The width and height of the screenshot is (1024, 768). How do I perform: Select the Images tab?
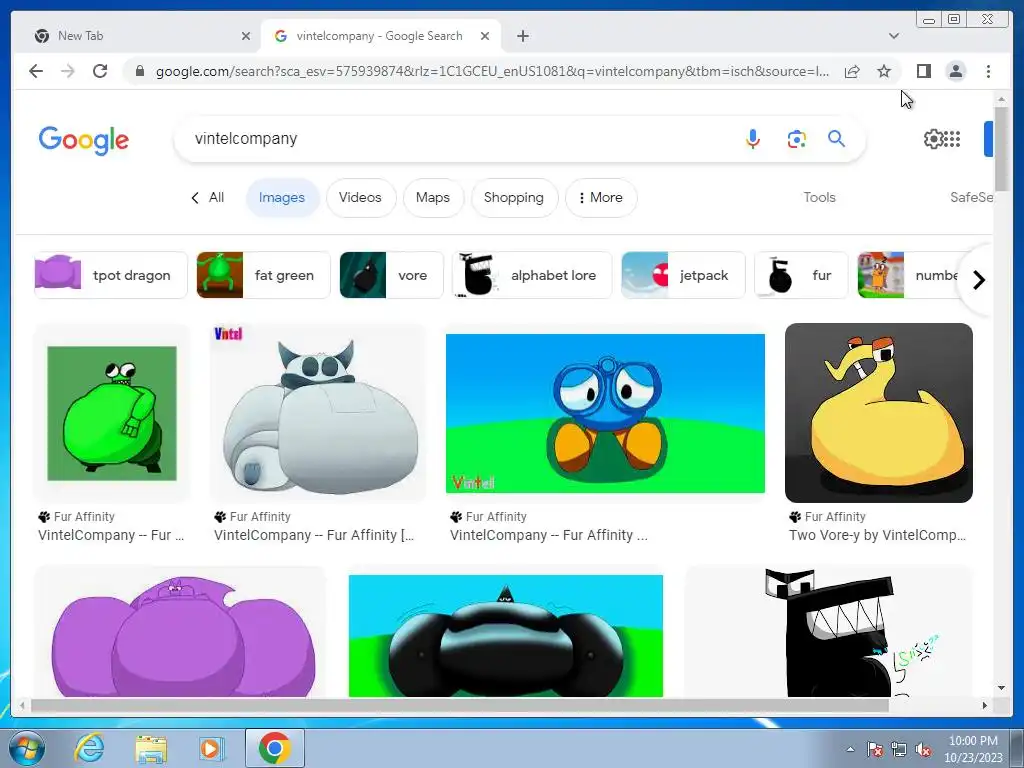(x=281, y=197)
